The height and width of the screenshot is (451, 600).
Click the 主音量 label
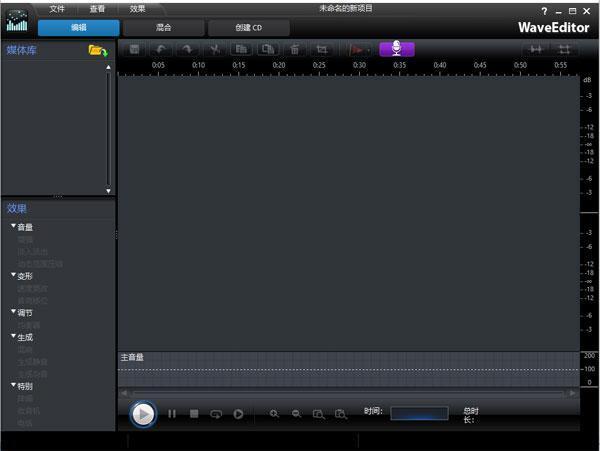[x=132, y=357]
